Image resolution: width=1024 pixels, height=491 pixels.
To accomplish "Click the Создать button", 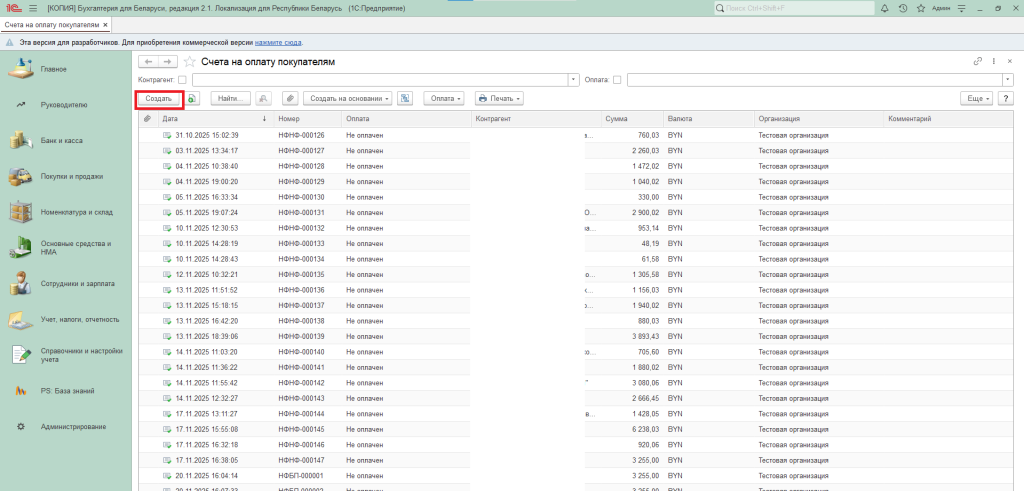I will pos(159,99).
